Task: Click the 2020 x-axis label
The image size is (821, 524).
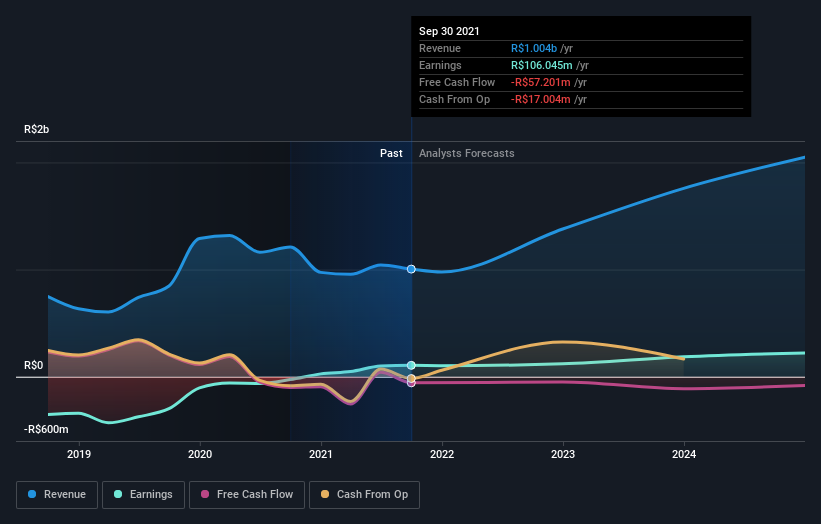Action: pos(200,454)
